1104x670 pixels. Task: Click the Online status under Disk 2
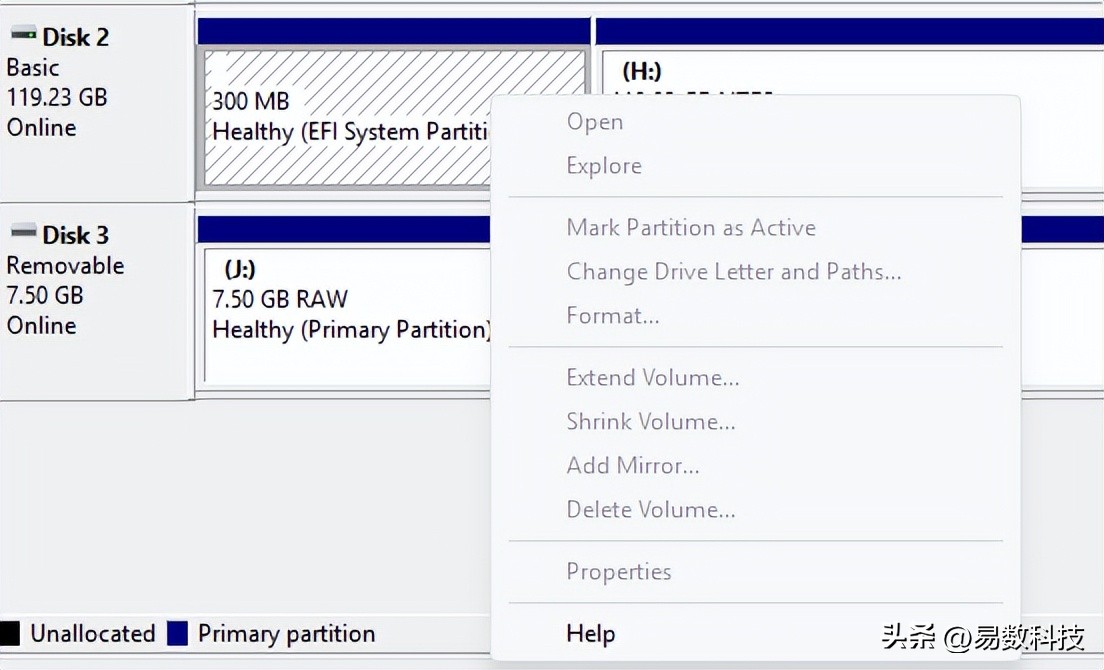click(x=42, y=127)
